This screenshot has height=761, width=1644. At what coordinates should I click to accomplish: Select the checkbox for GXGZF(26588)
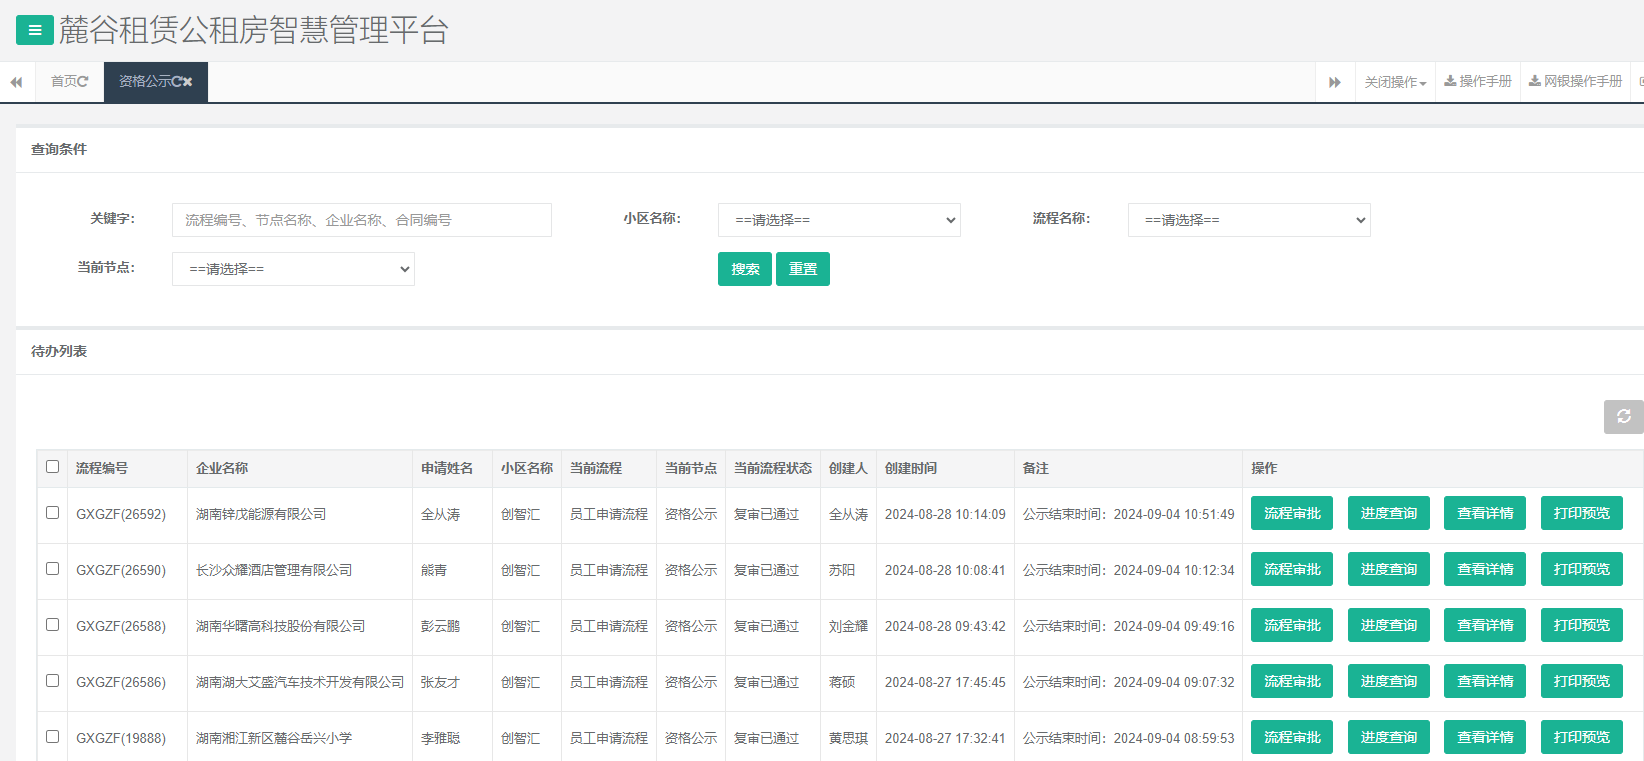coord(53,625)
